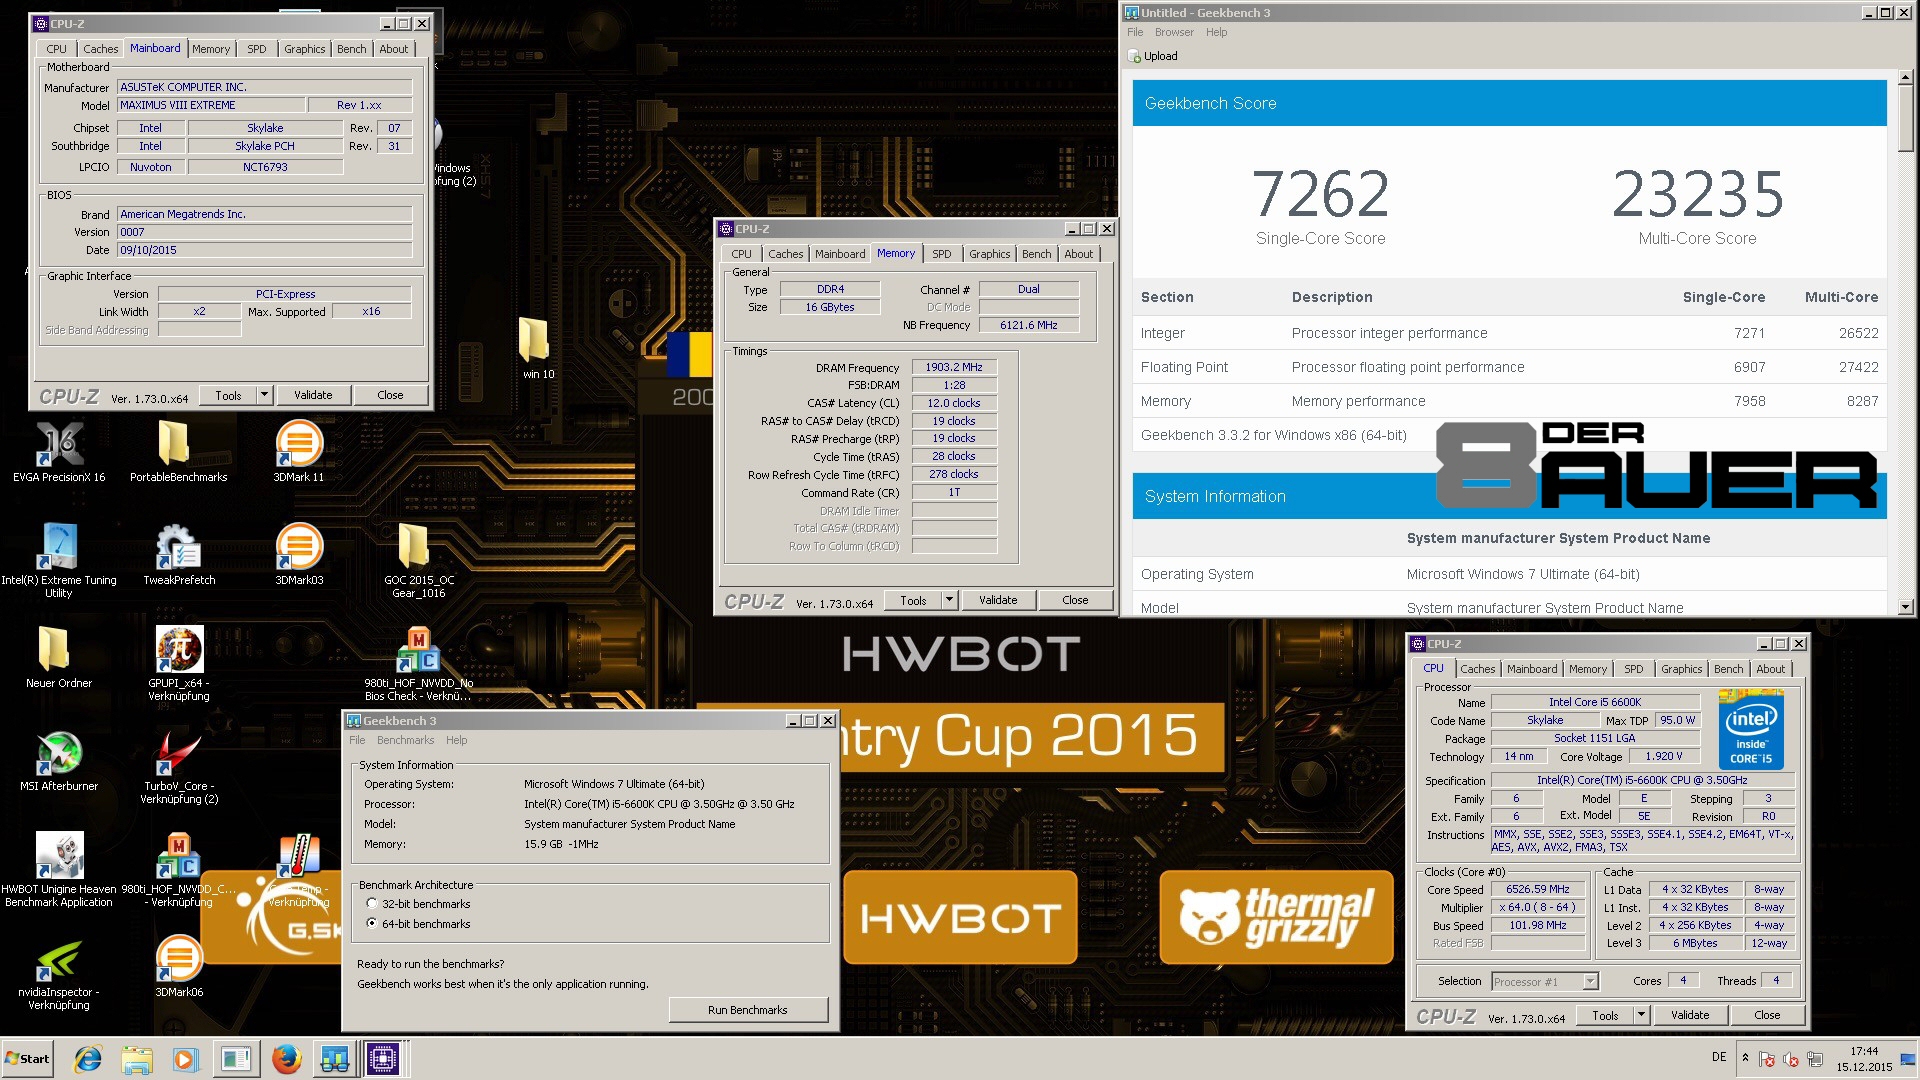Click the Core Speed value 6526.59 MHz
The height and width of the screenshot is (1080, 1920).
(x=1538, y=889)
